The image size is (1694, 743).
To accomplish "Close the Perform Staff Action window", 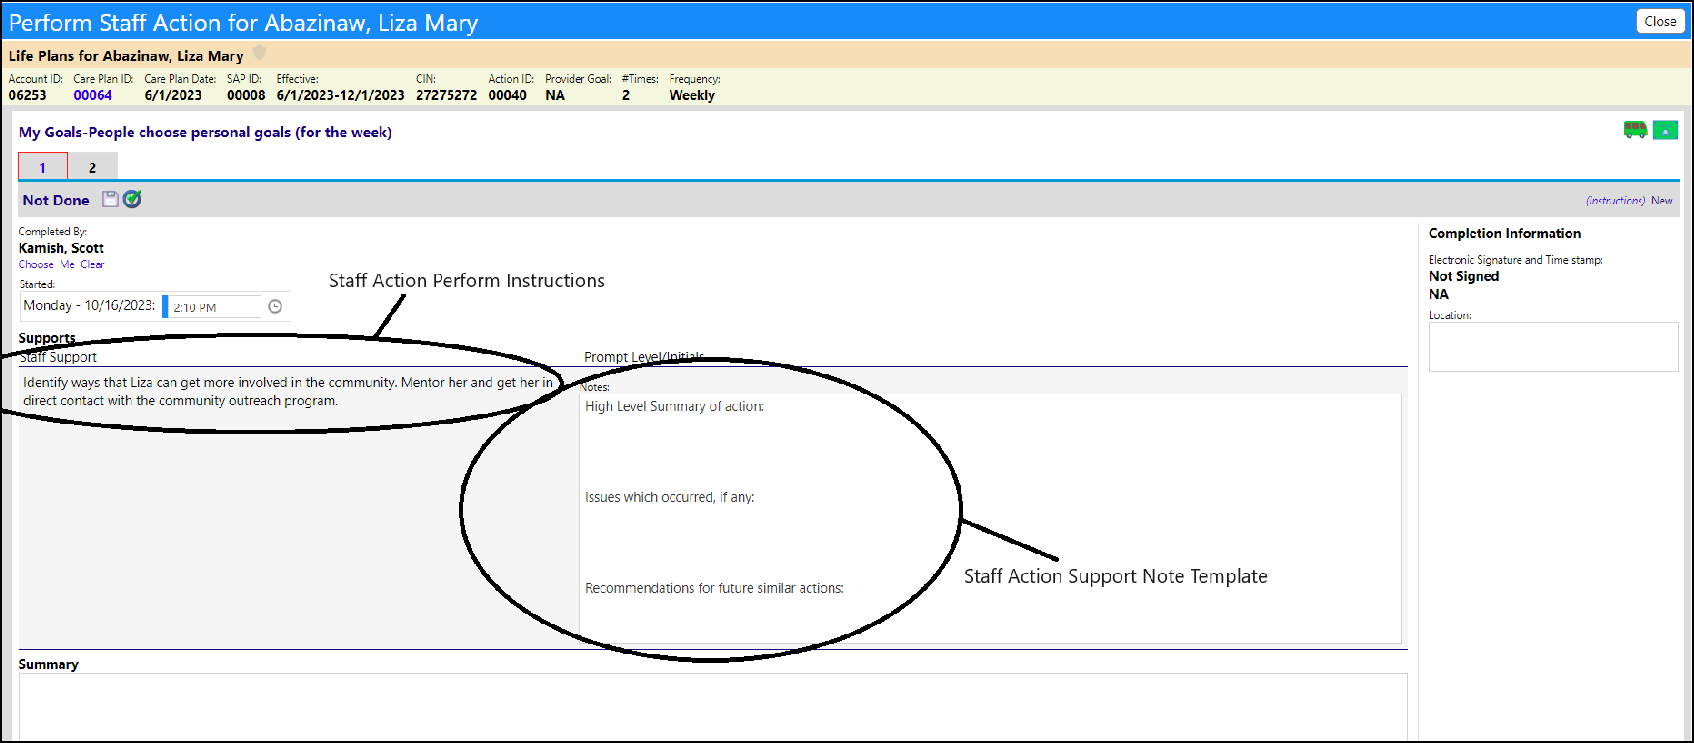I will (x=1660, y=21).
